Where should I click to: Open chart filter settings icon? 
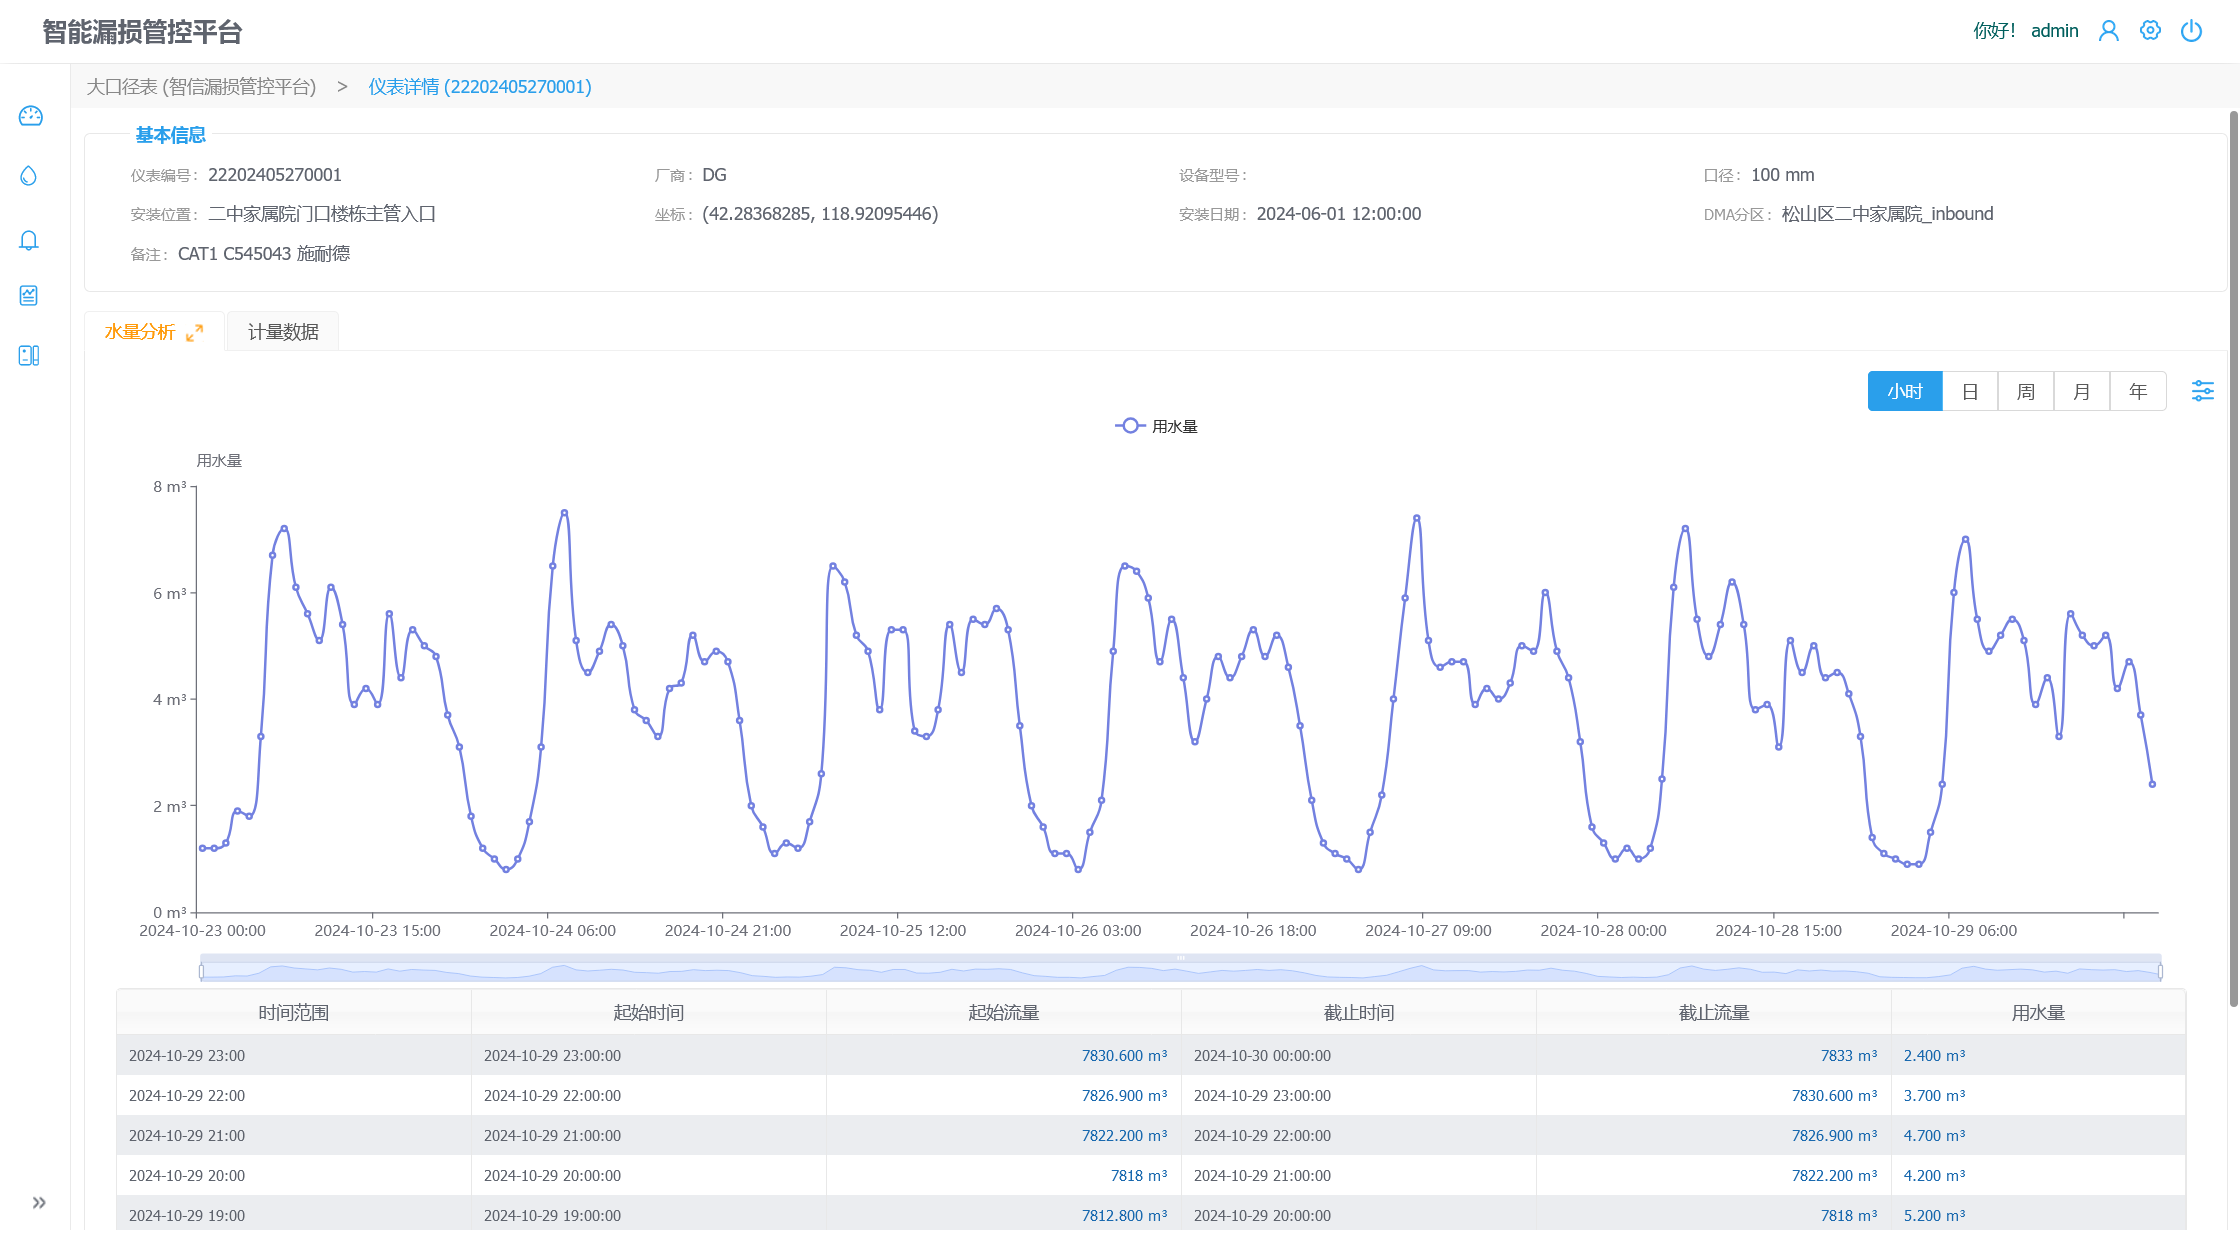click(x=2202, y=391)
